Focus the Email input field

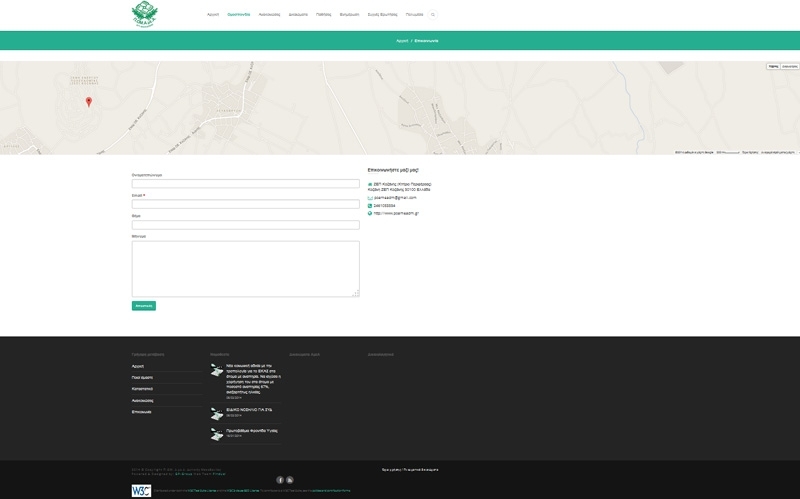click(245, 204)
